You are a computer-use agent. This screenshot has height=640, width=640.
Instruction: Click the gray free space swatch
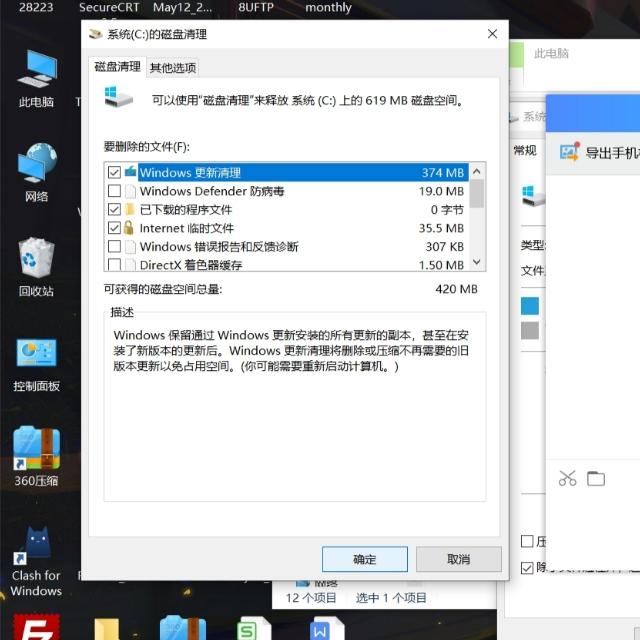(x=530, y=331)
